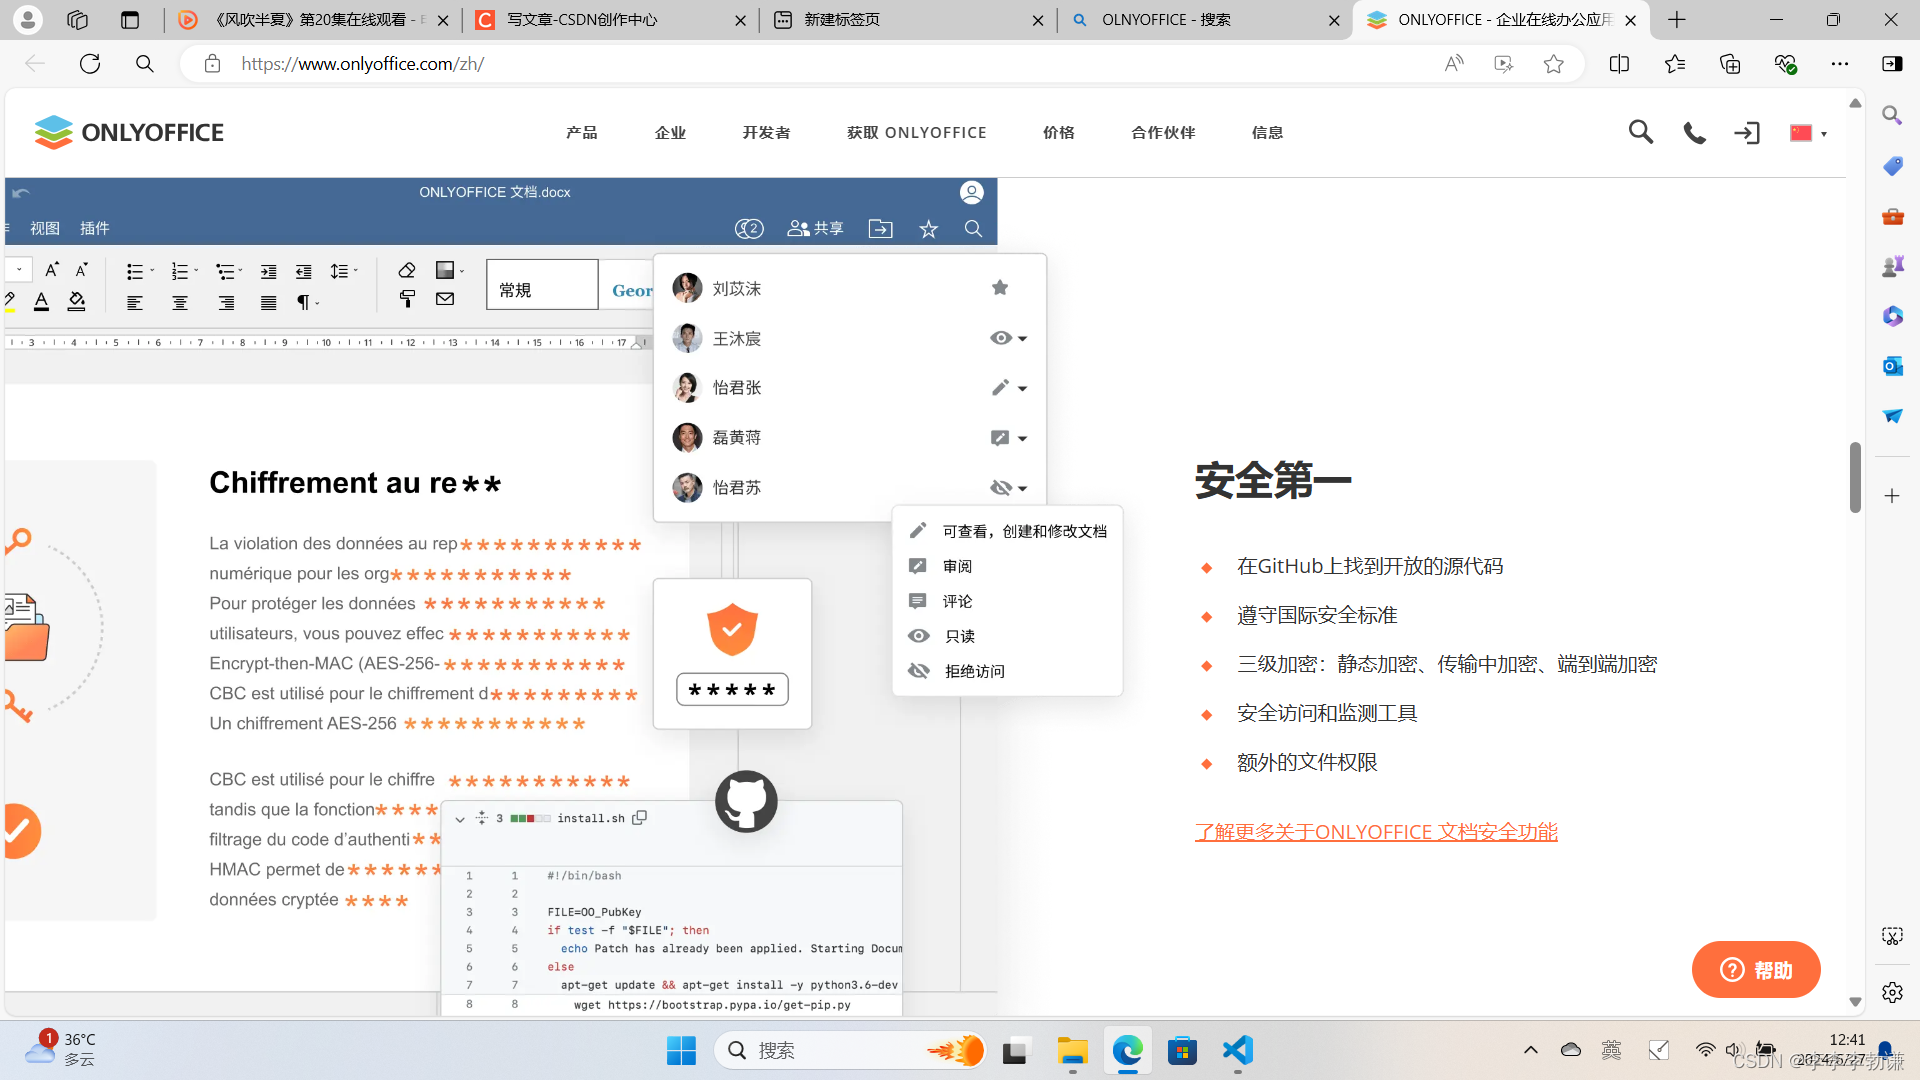Open the 信息 menu
1920x1080 pixels.
[1267, 133]
